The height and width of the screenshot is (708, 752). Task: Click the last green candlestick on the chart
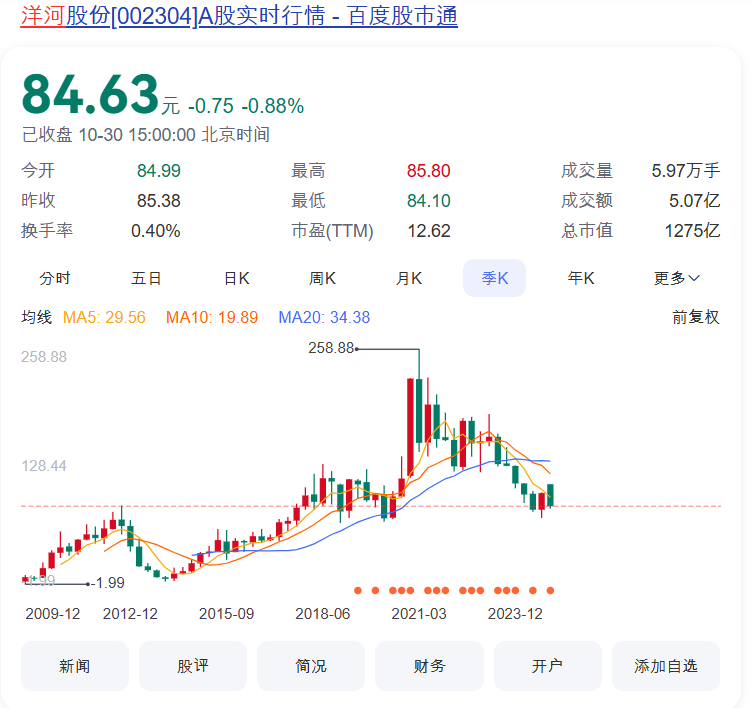(551, 495)
